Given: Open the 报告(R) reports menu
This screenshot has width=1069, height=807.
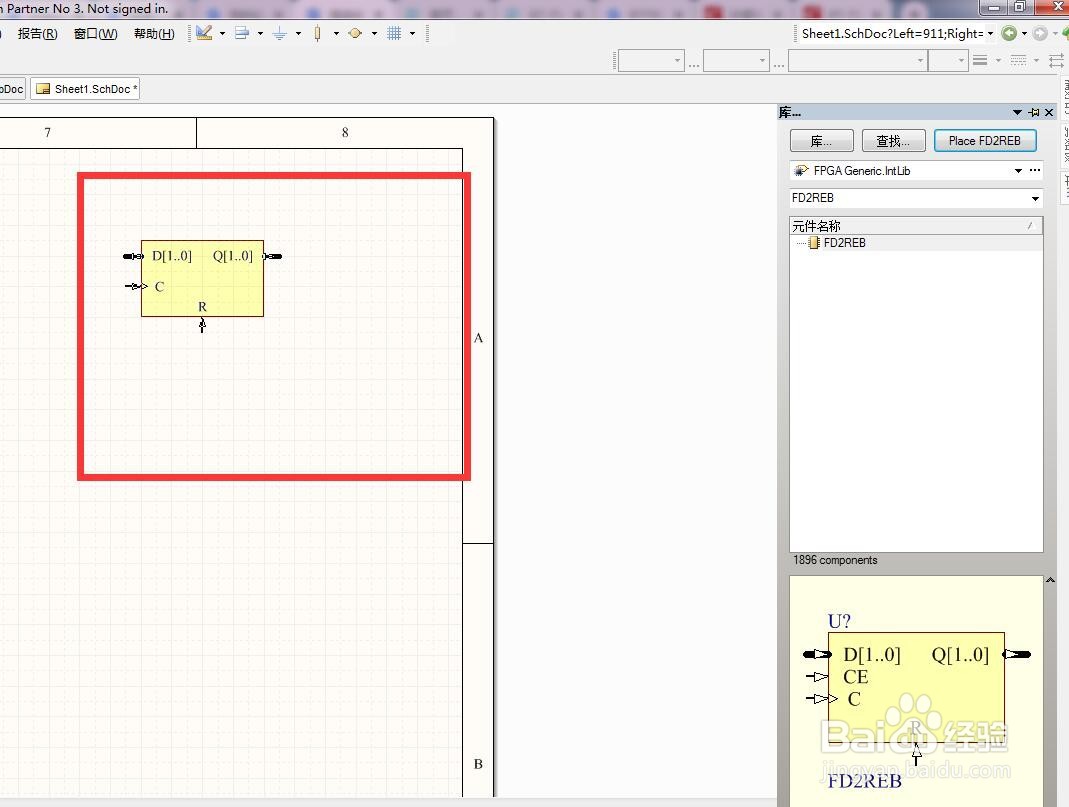Looking at the screenshot, I should [x=37, y=33].
